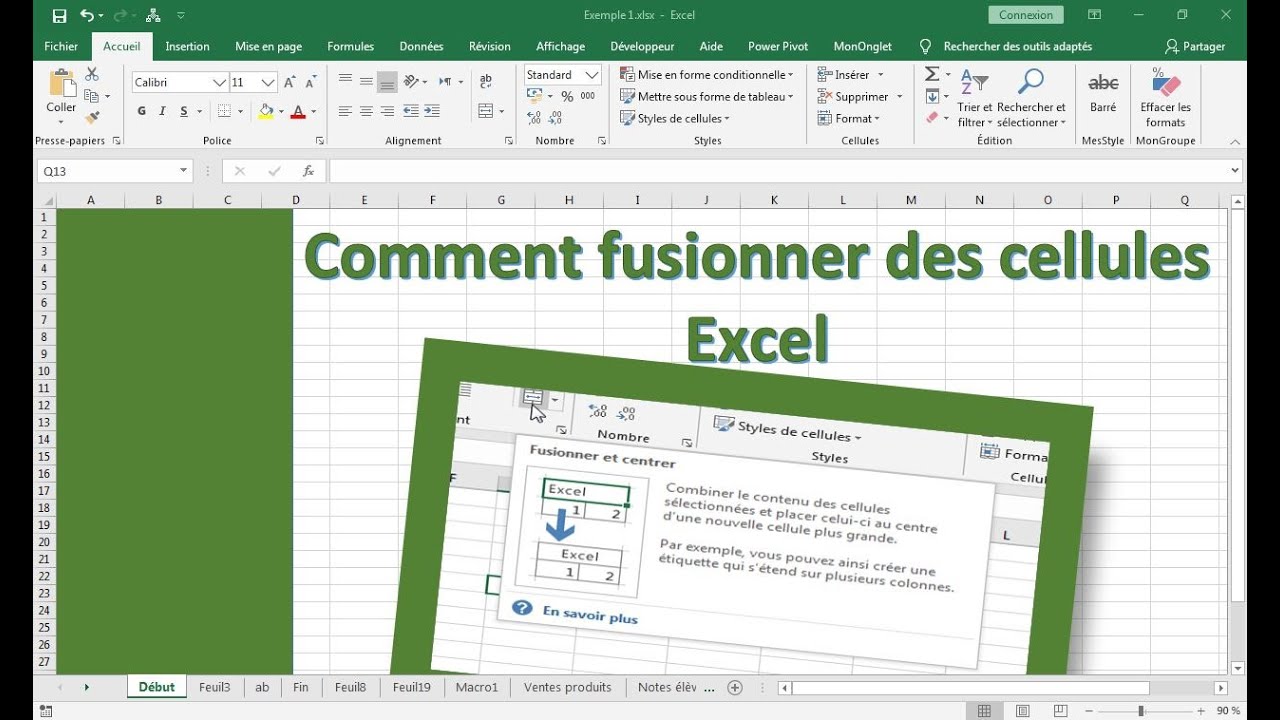The height and width of the screenshot is (720, 1280).
Task: Collapse the ribbon with chevron arrow
Action: click(x=1235, y=141)
